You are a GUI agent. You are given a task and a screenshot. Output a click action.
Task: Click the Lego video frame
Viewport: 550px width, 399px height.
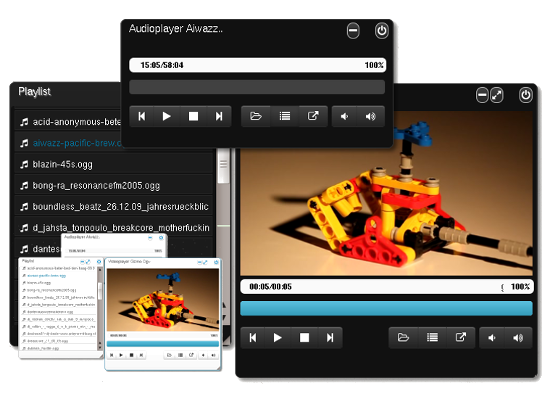386,194
